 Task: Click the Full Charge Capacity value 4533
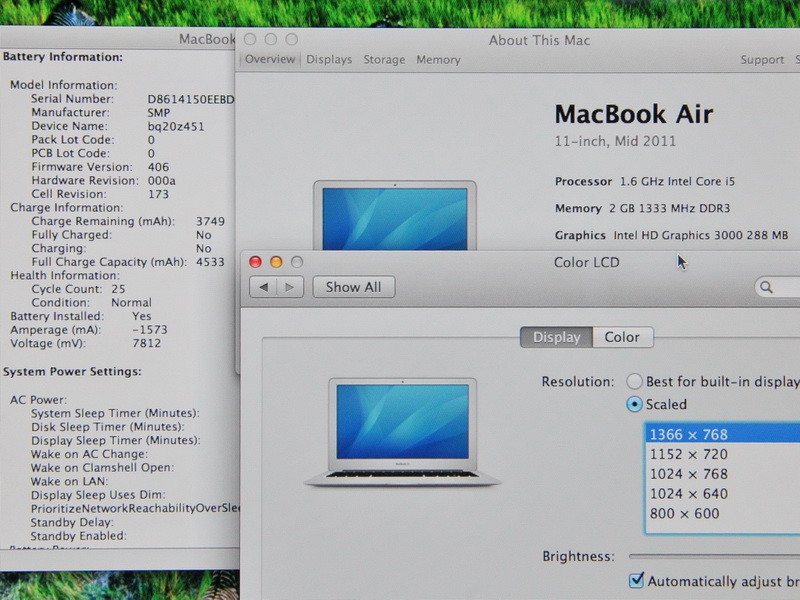(x=210, y=262)
